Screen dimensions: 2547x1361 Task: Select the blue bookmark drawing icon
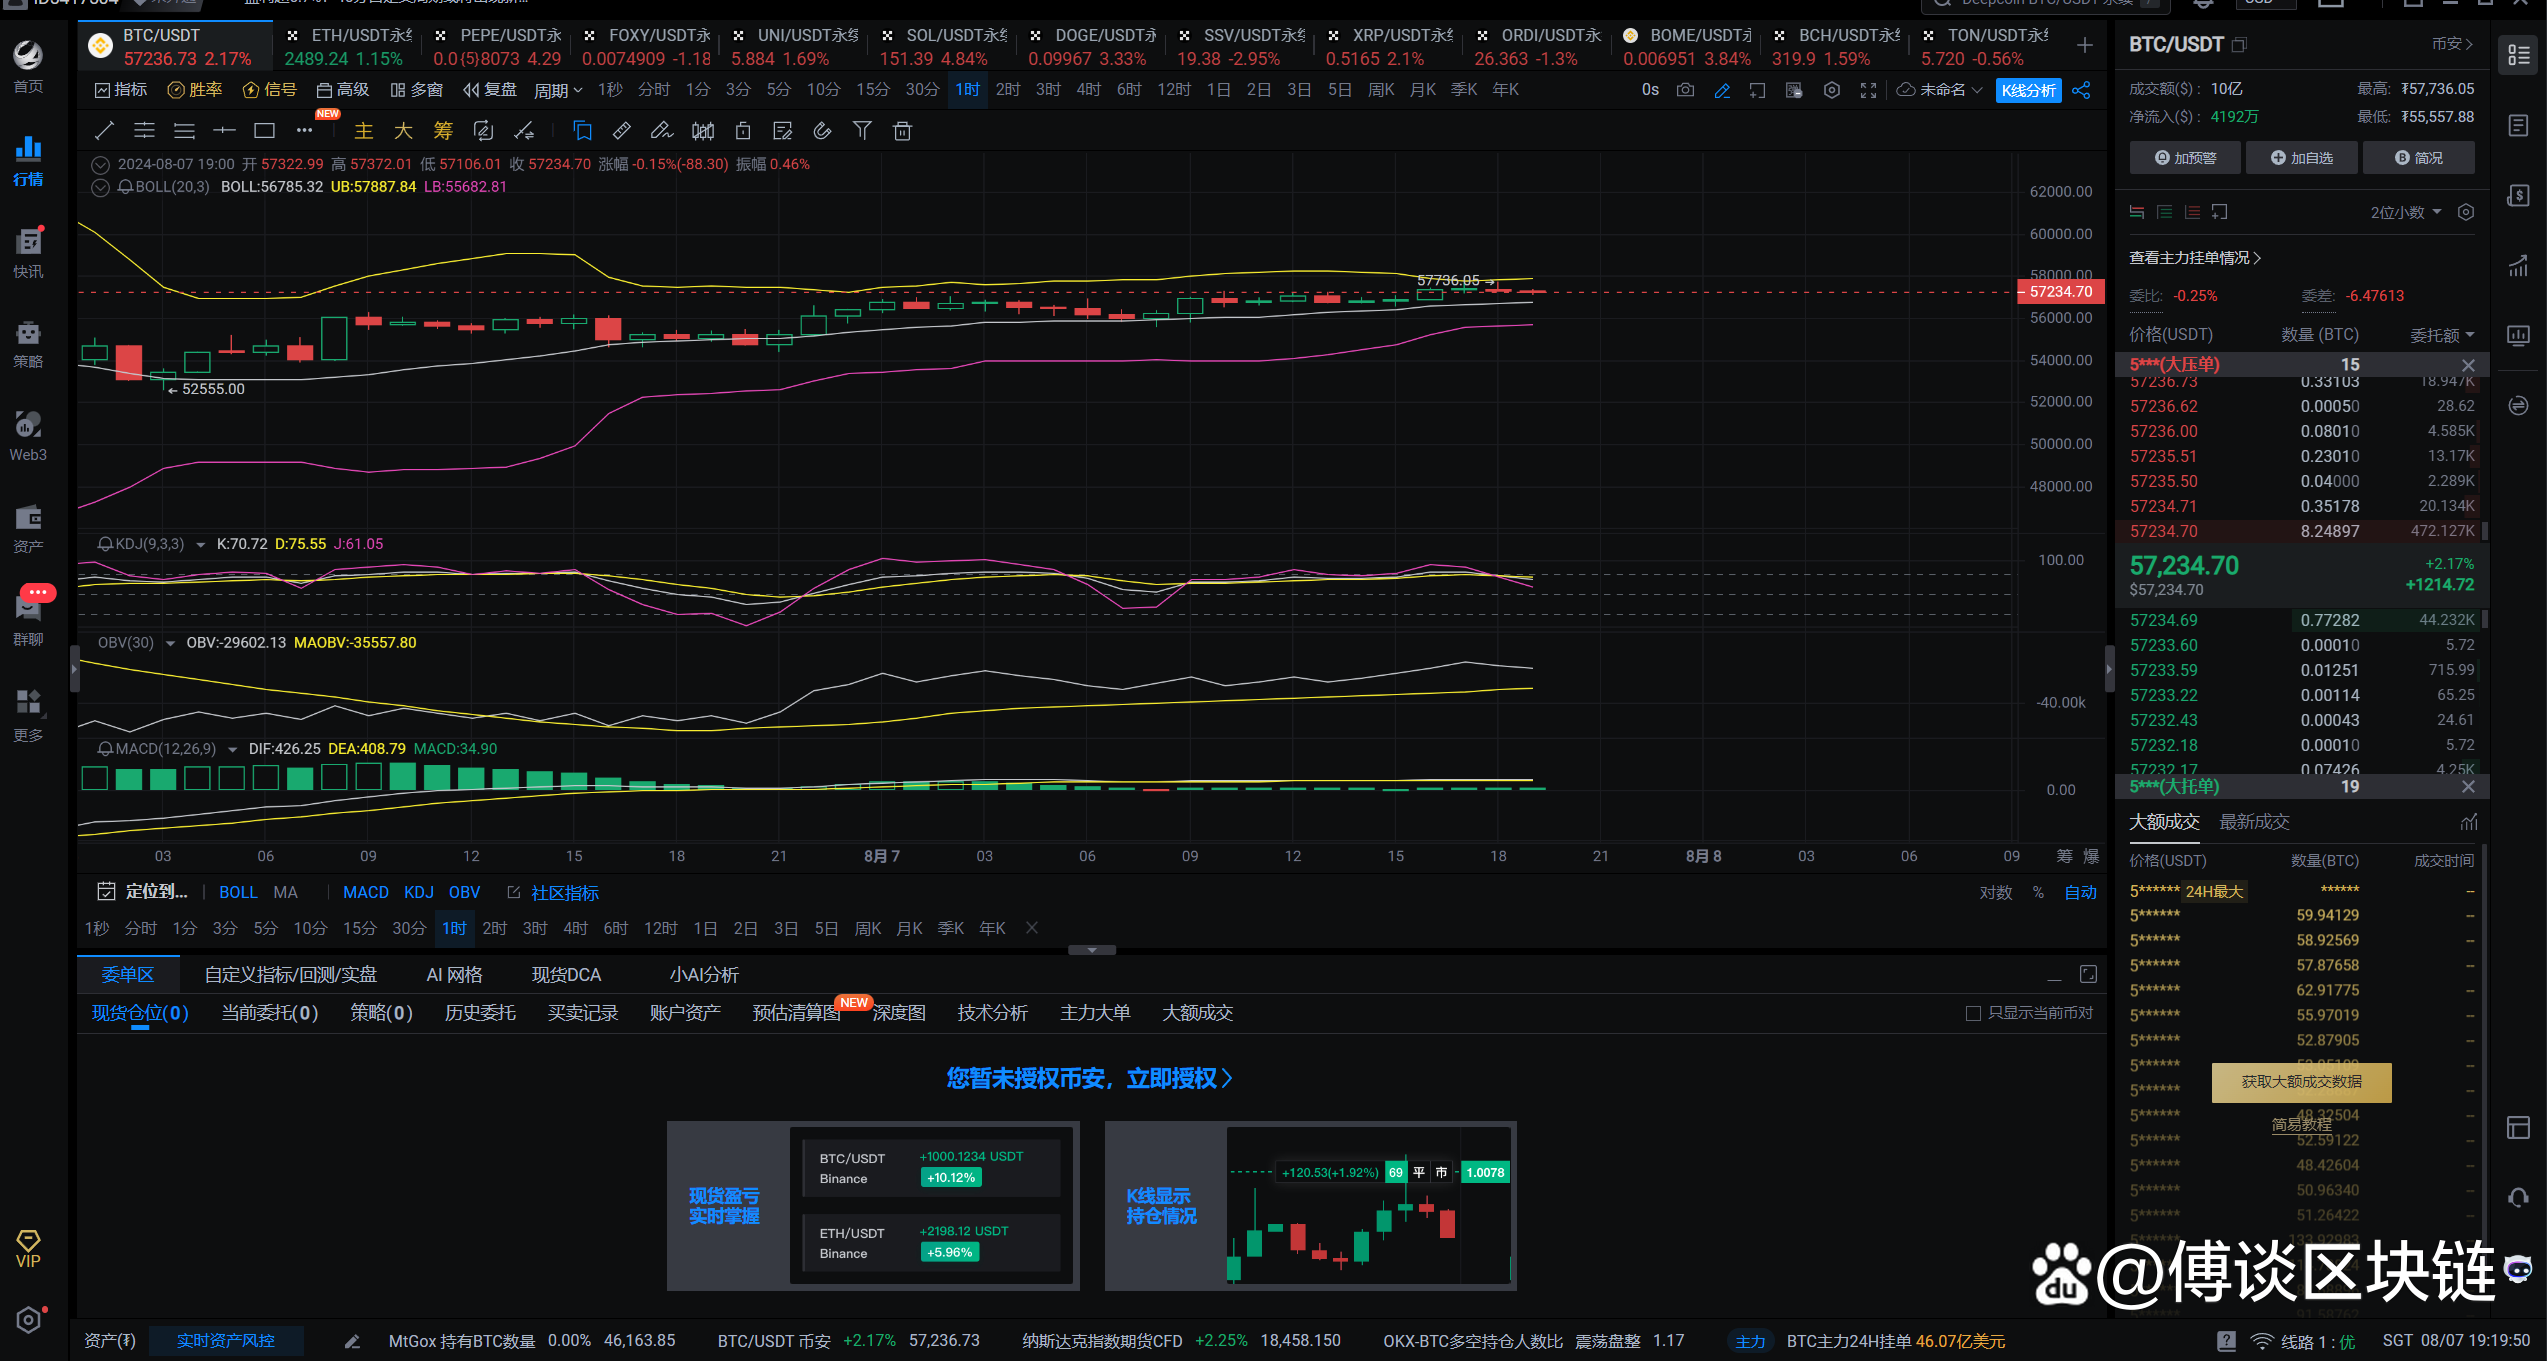pos(582,131)
